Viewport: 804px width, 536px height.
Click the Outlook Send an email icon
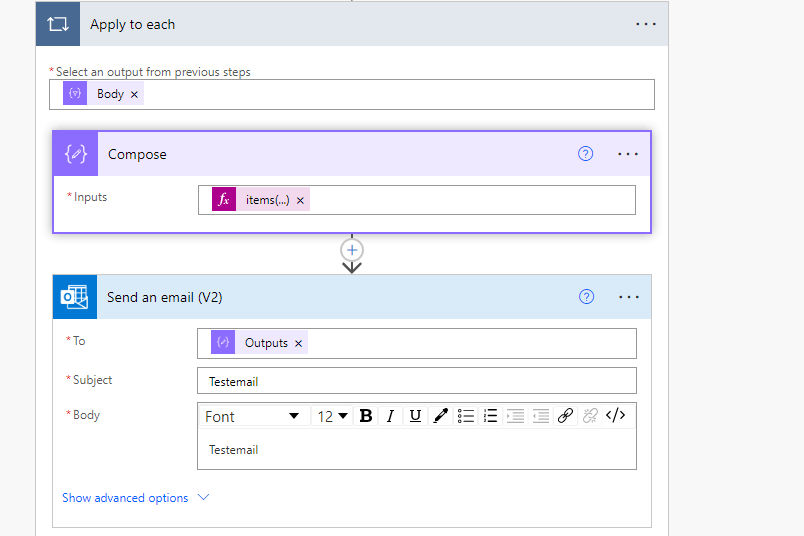click(75, 297)
